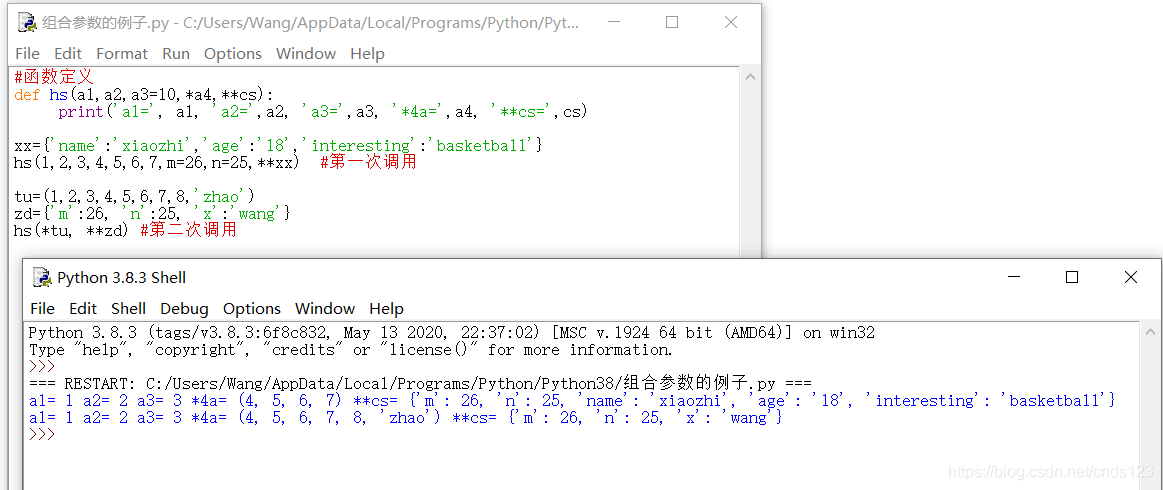The height and width of the screenshot is (490, 1163).
Task: Click the 'Python 3.8.3 (tags/v3.8.3...' version line
Action: point(452,333)
